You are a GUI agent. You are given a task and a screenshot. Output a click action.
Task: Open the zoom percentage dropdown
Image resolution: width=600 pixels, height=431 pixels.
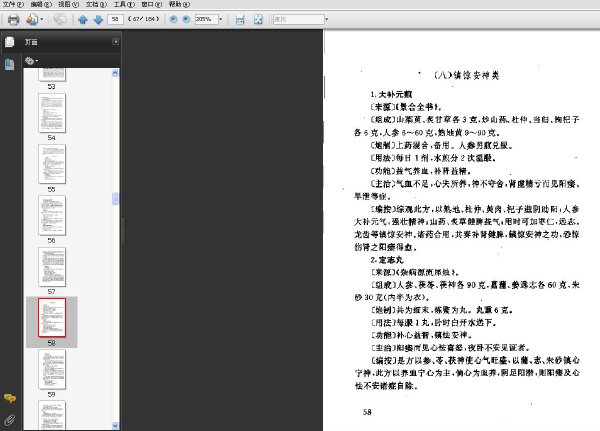click(217, 19)
